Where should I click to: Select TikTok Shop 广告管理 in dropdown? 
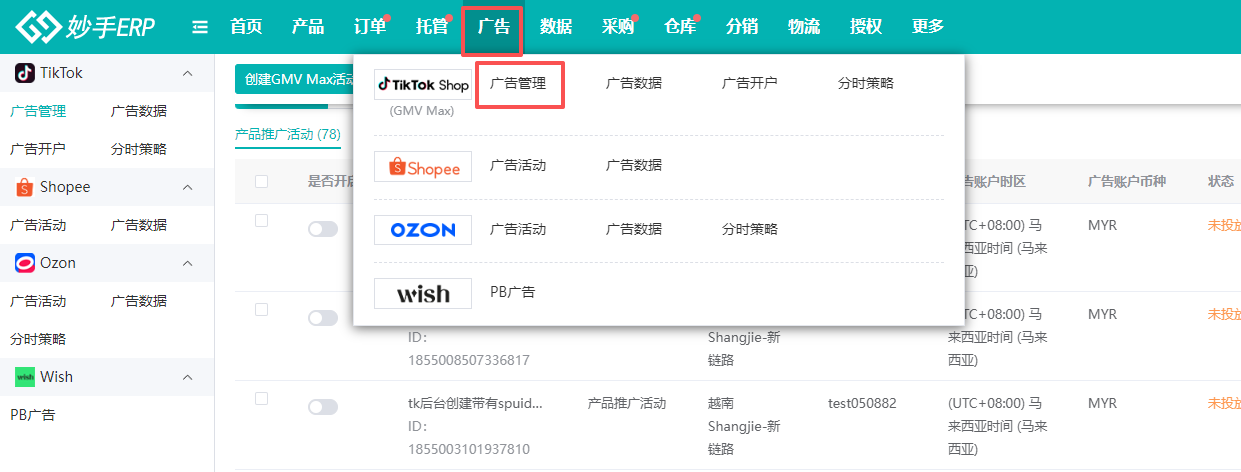[518, 84]
